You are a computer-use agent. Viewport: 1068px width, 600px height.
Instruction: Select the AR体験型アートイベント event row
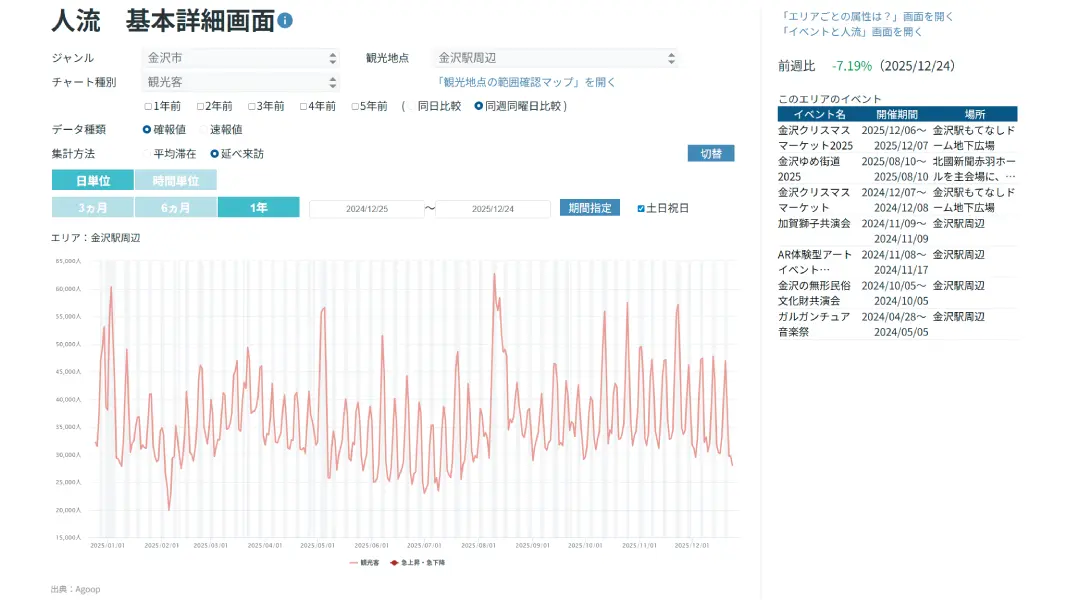(897, 262)
